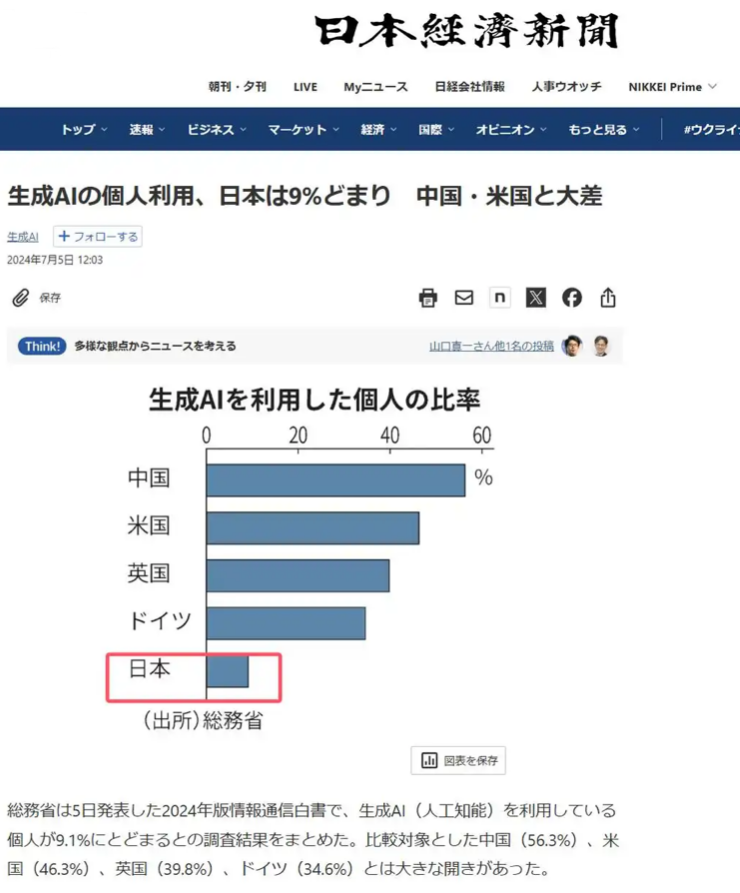The height and width of the screenshot is (893, 740).
Task: Open the NIKKEI Prime dropdown
Action: [x=672, y=87]
